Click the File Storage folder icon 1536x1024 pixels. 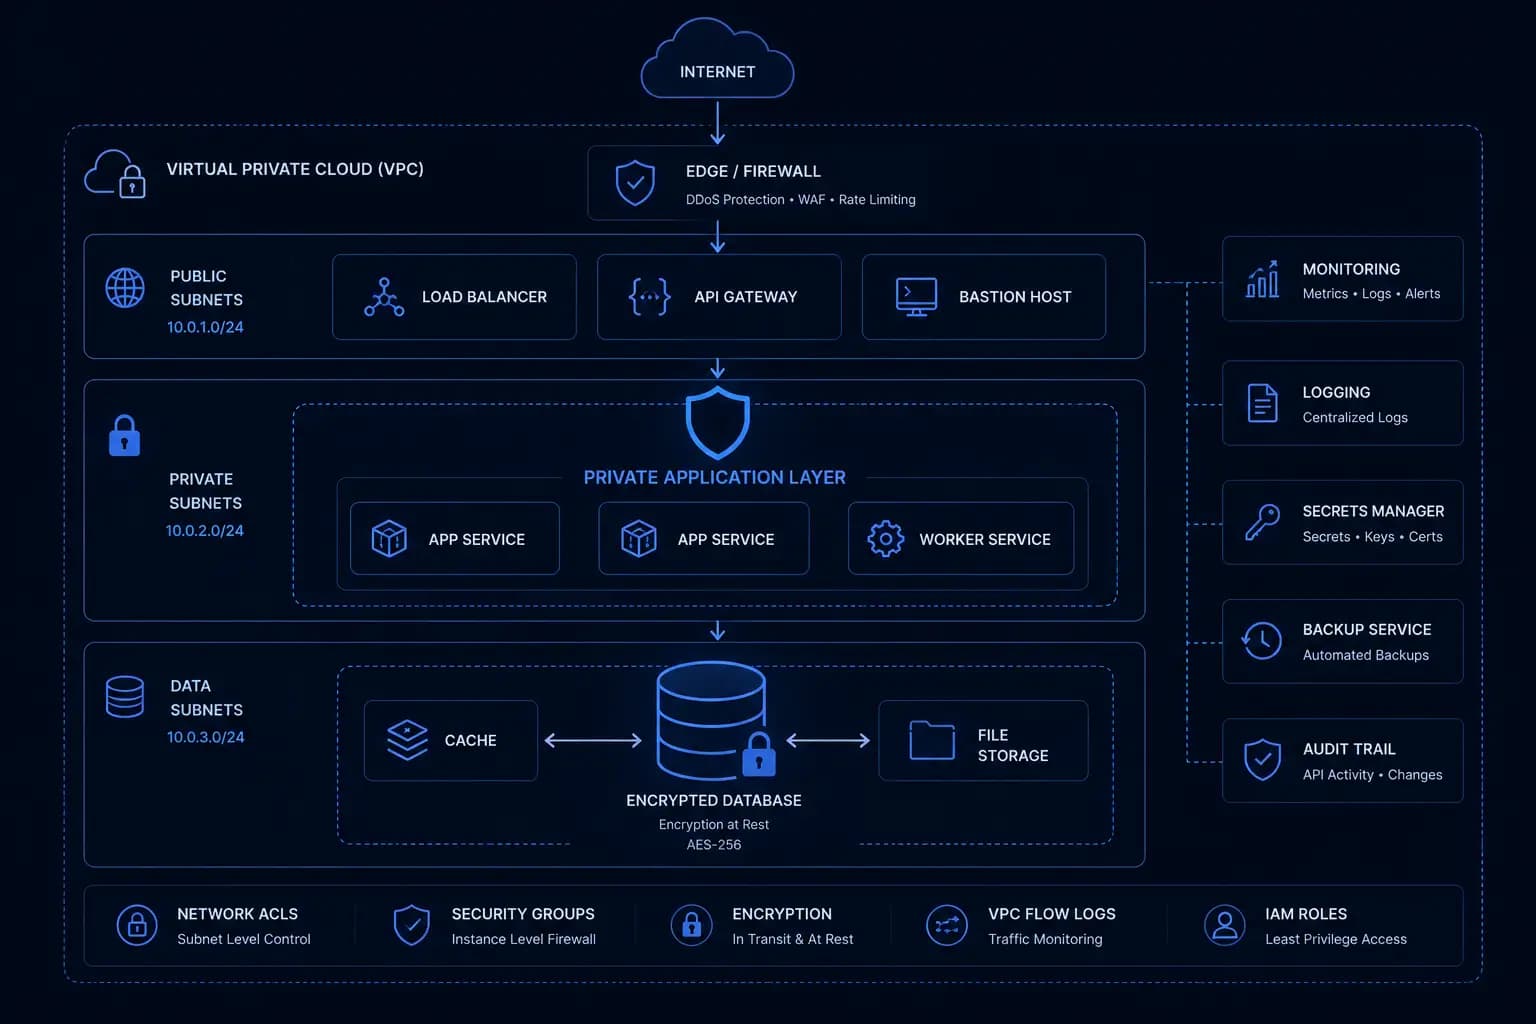(x=932, y=740)
